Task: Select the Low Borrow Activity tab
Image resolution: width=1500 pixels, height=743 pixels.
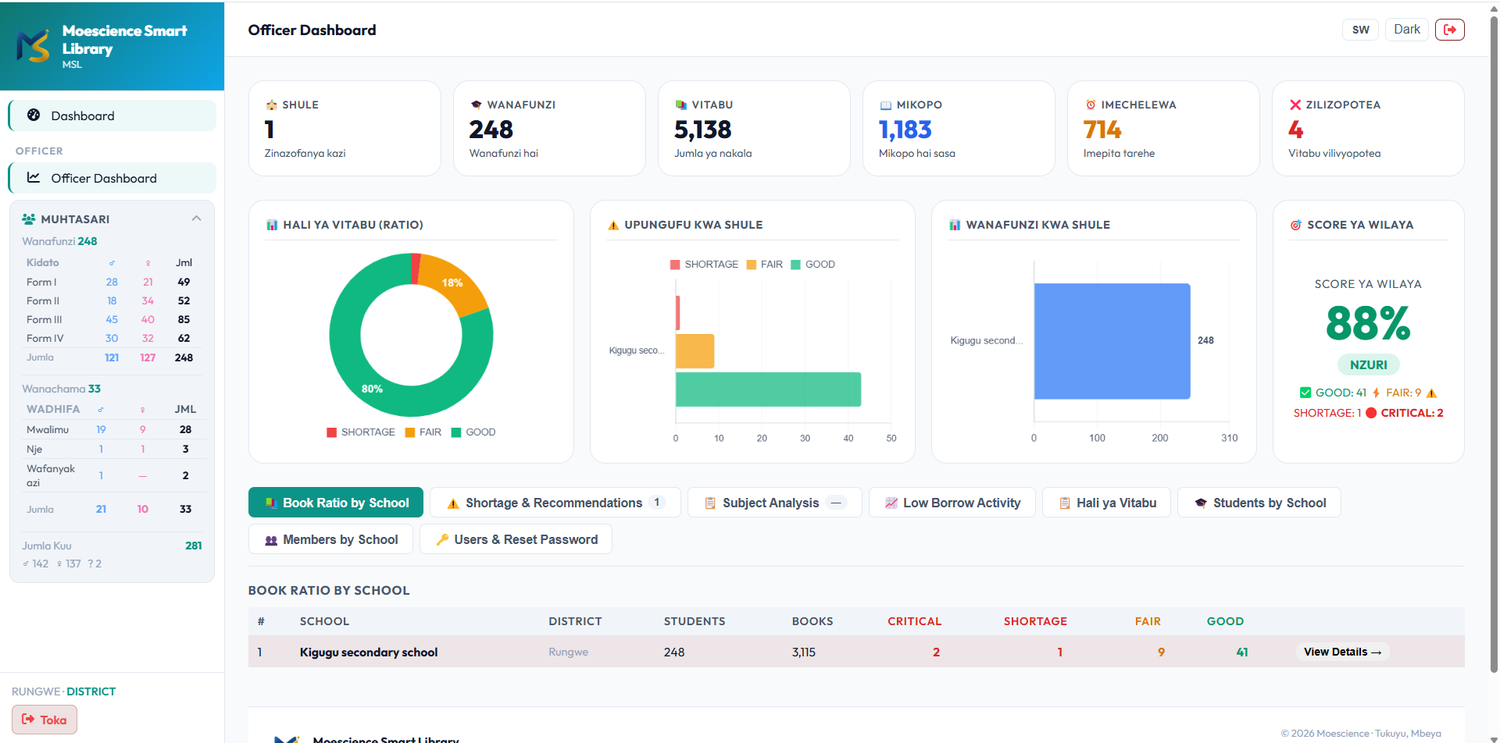Action: 952,503
